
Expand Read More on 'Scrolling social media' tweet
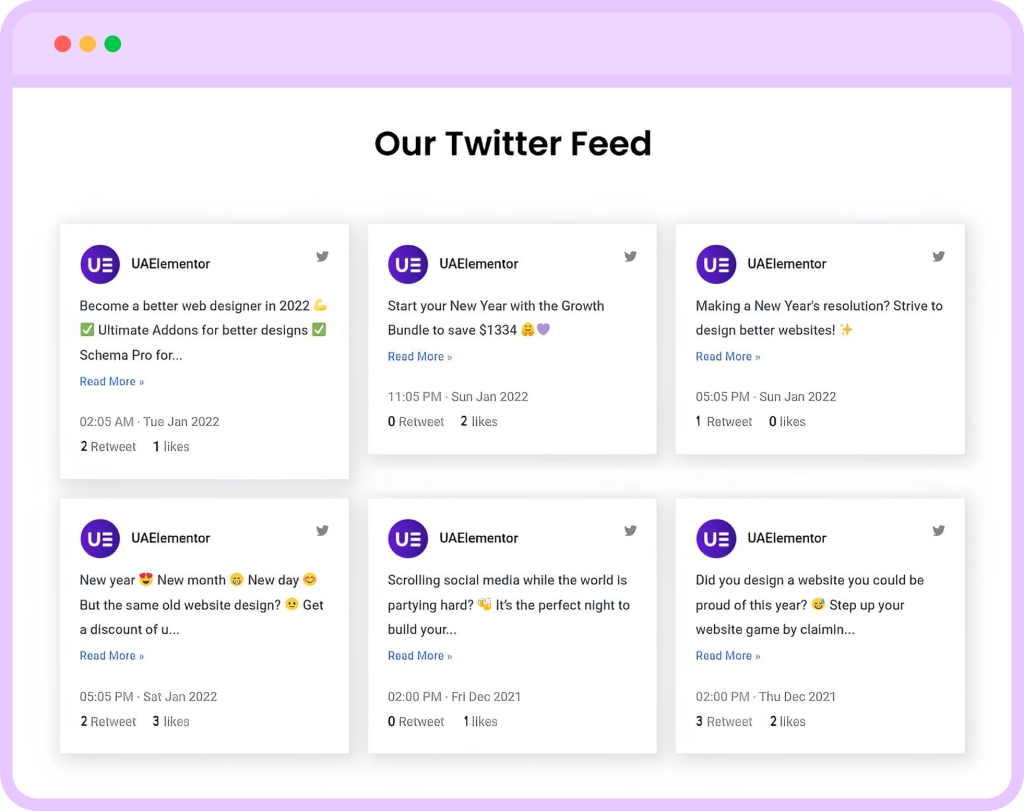click(420, 656)
